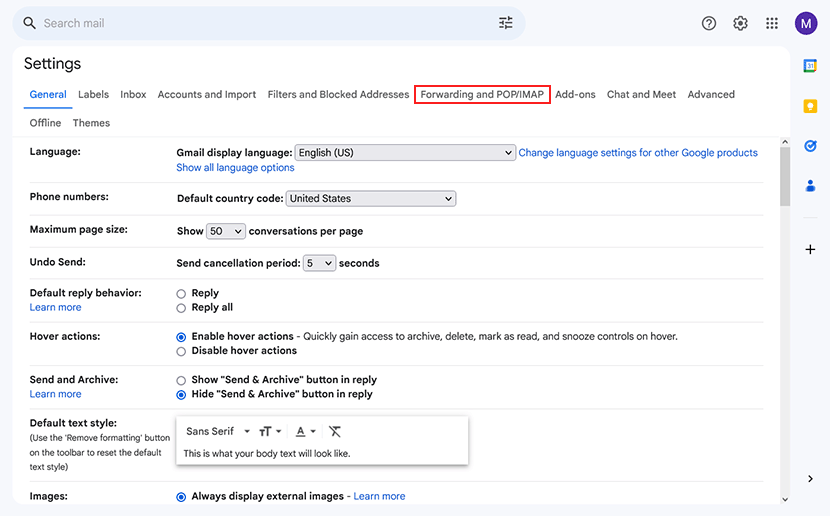Click the search magnifier icon
830x516 pixels.
click(30, 23)
